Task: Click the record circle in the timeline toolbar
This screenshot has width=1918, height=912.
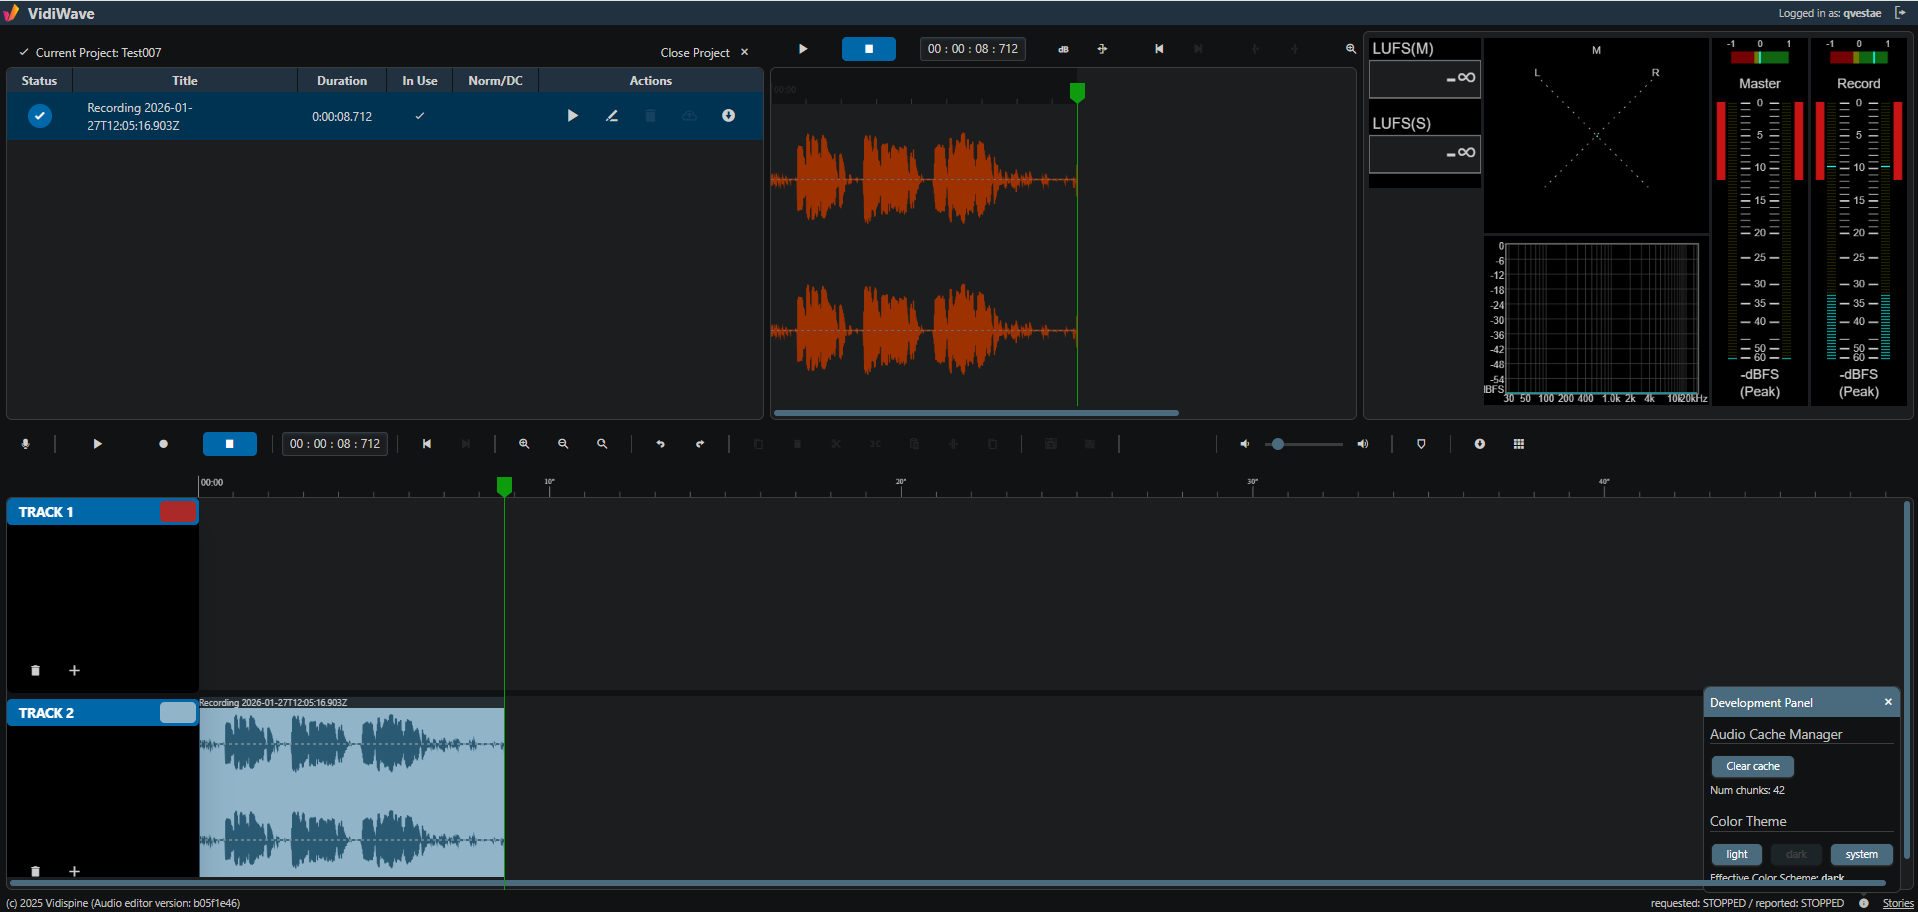Action: [x=163, y=444]
